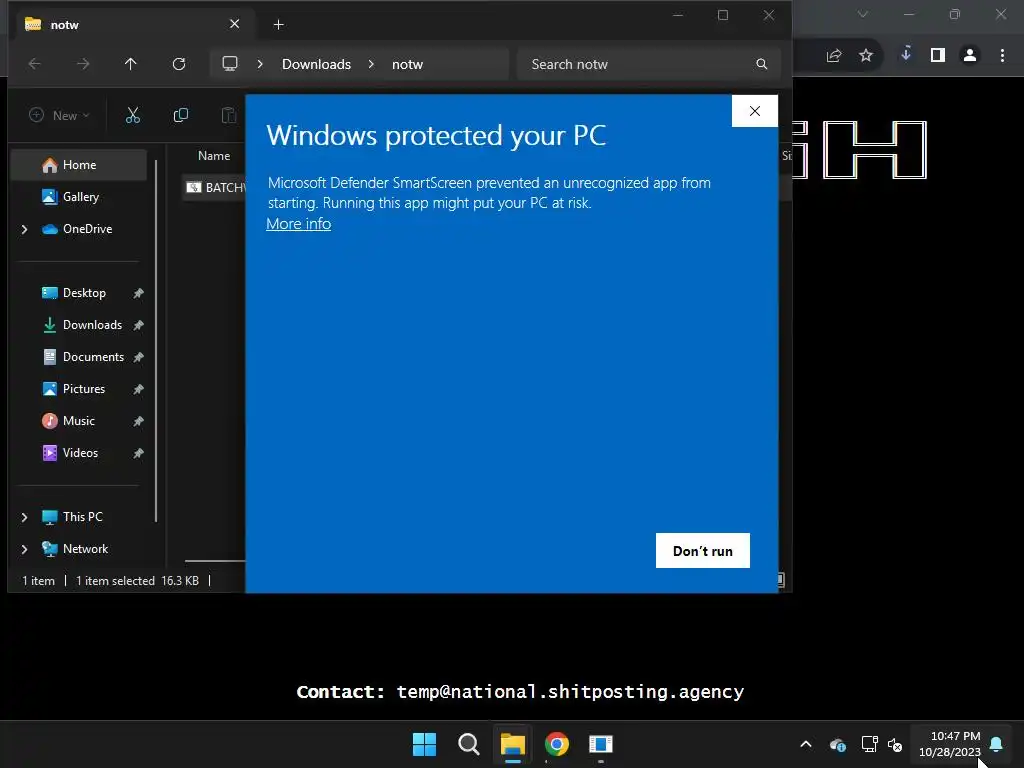The height and width of the screenshot is (768, 1024).
Task: Expand the Network tree node
Action: [24, 549]
